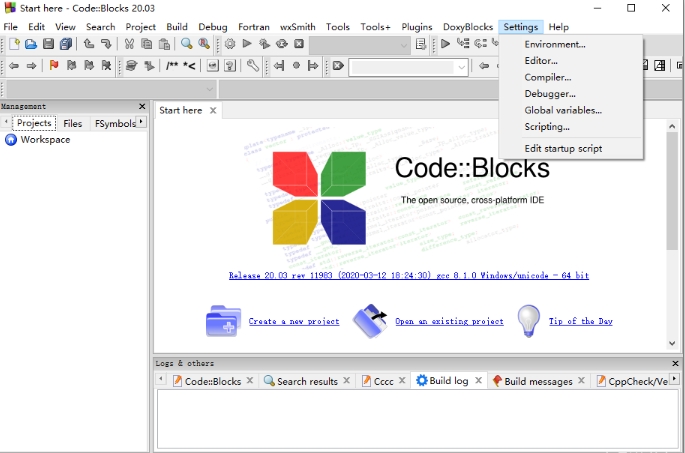
Task: Switch to the Files tab
Action: (x=73, y=124)
